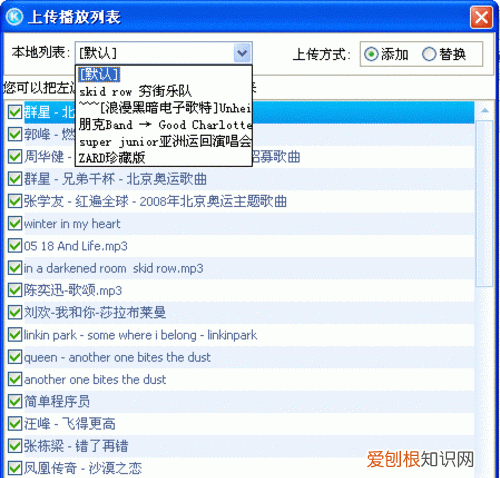Close the upload playlist dialog
The image size is (500, 478).
click(481, 17)
